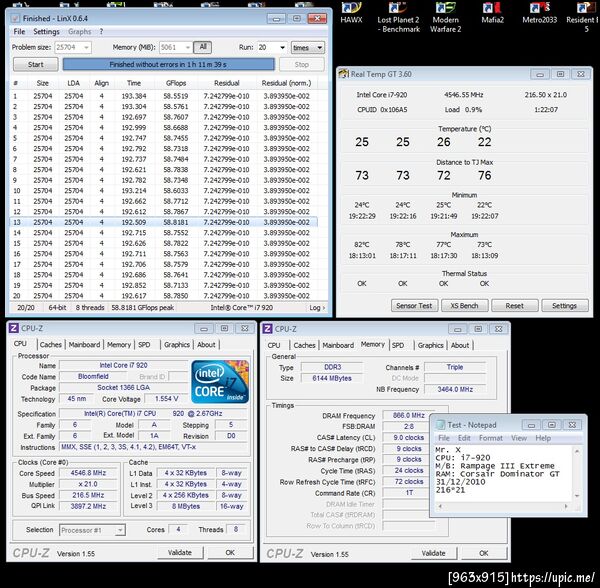Switch to Mainboard tab in left CPU-Z
This screenshot has height=588, width=600.
point(84,345)
